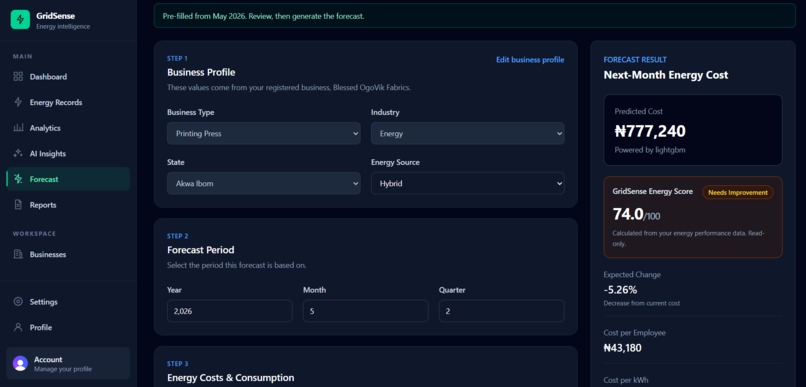Click the ₦43,180 cost per employee
Viewport: 806px width, 387px height.
pos(622,348)
